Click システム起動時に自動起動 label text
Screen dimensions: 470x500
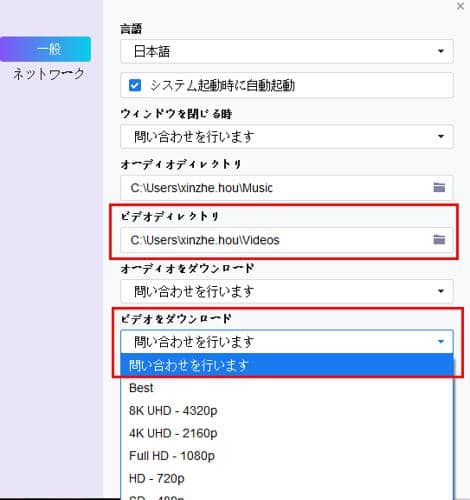coord(222,85)
